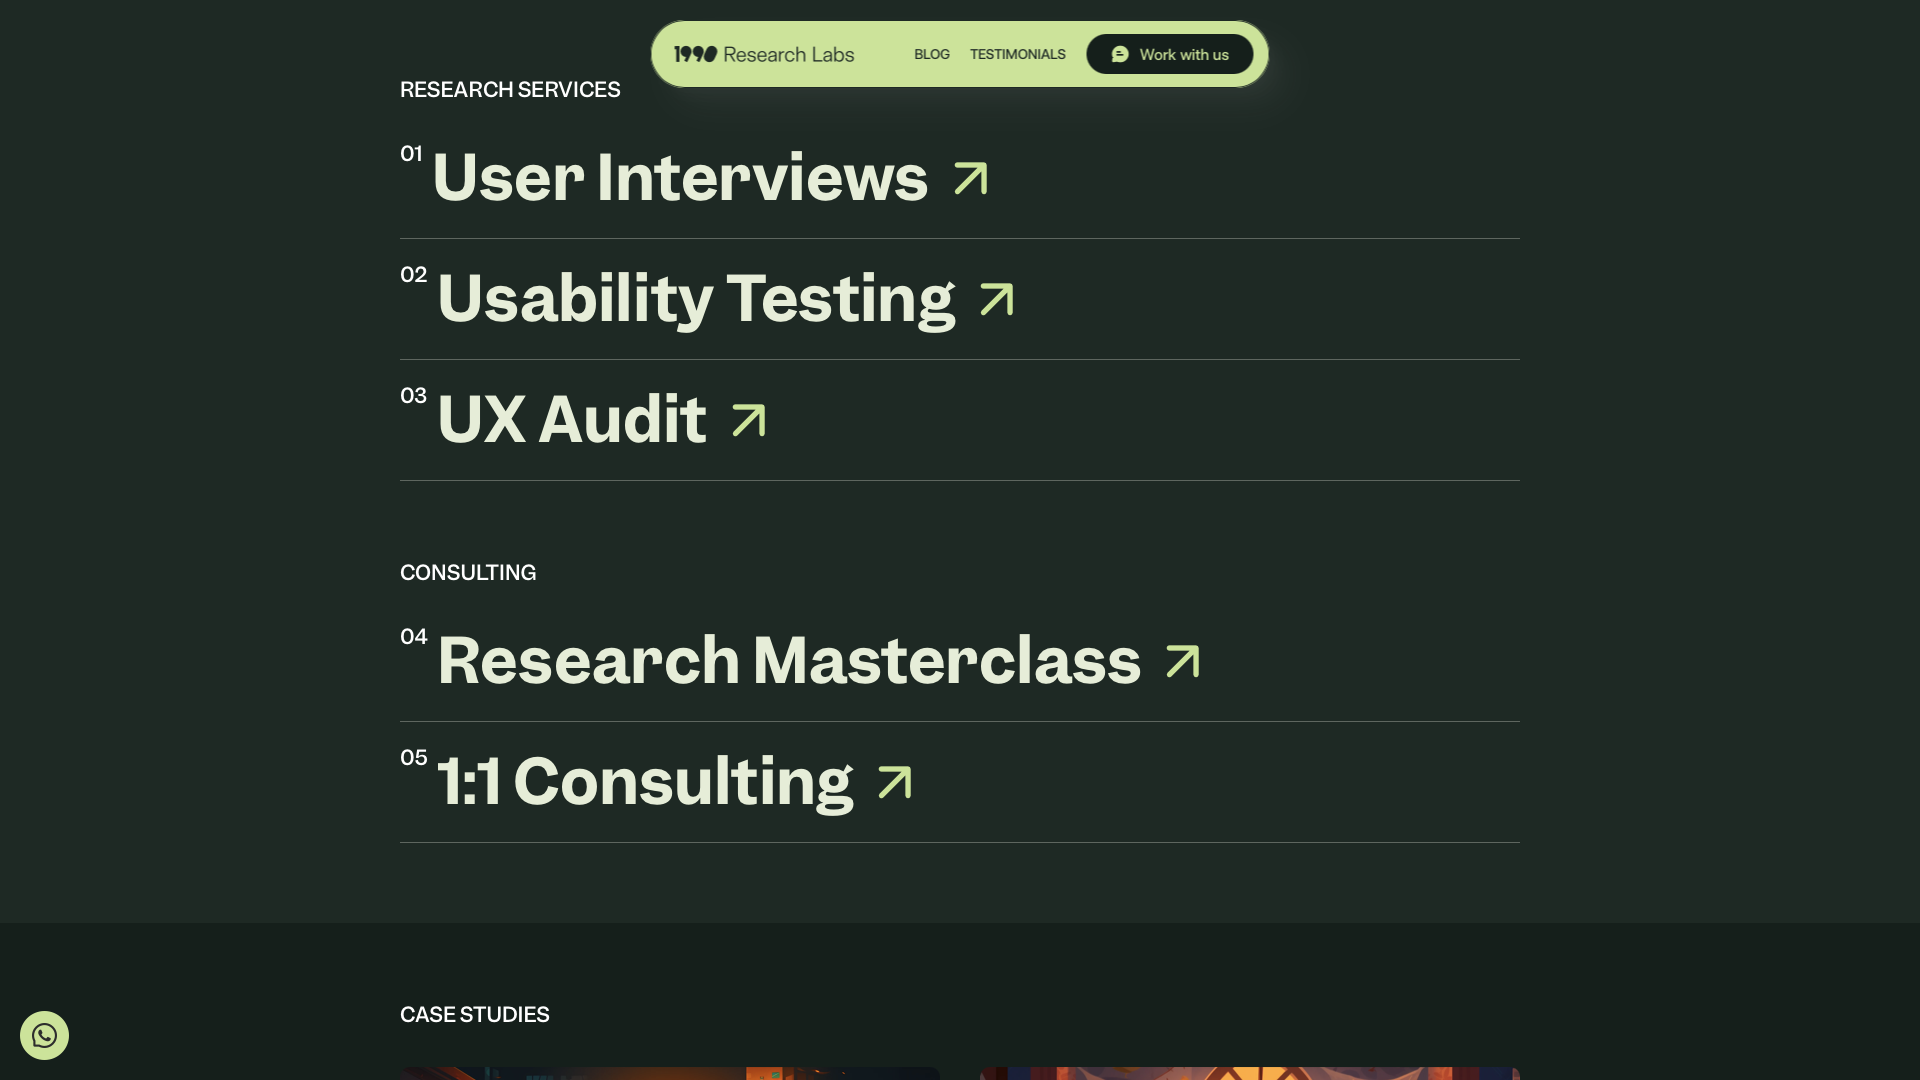Screen dimensions: 1920x1080
Task: Click the RESEARCH SERVICES heading
Action: tap(510, 89)
